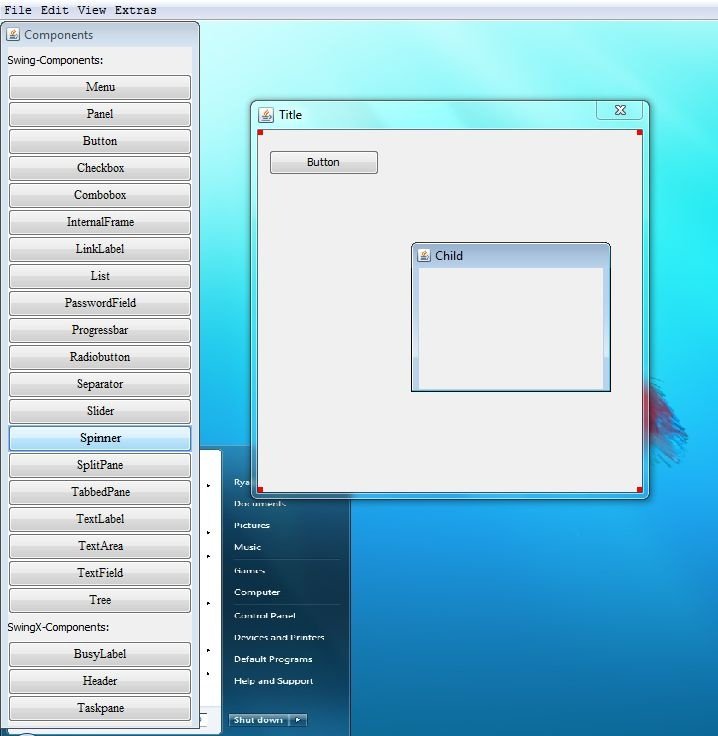
Task: Click the Button inside the Title window
Action: coord(324,162)
